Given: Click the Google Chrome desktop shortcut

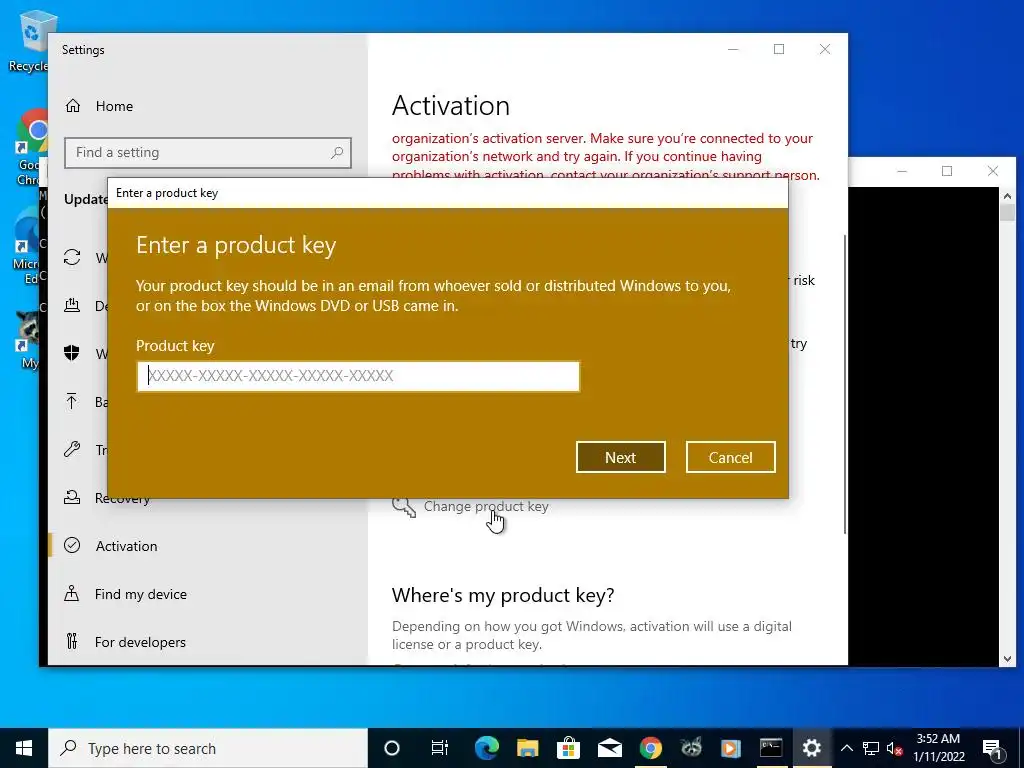Looking at the screenshot, I should [29, 147].
